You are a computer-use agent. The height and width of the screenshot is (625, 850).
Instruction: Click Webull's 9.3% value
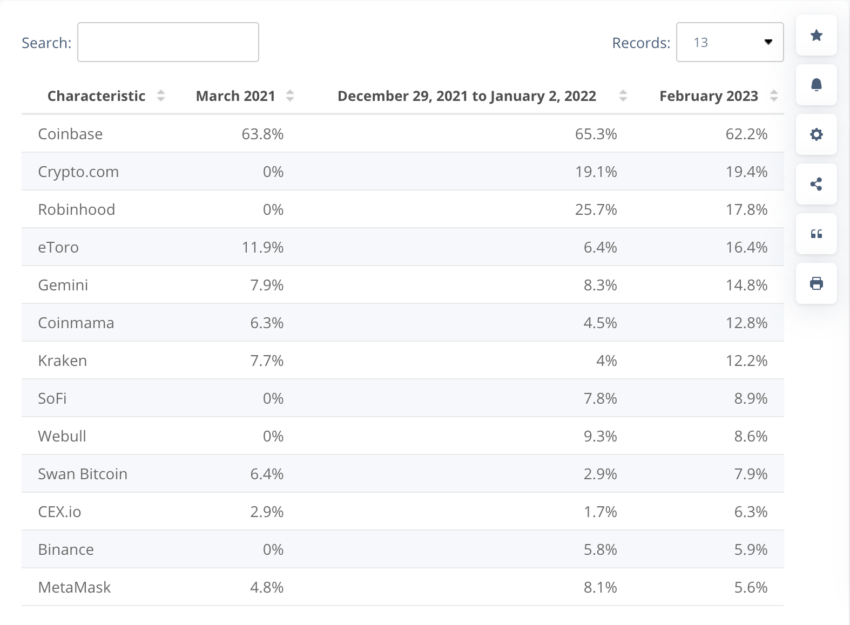click(x=600, y=436)
